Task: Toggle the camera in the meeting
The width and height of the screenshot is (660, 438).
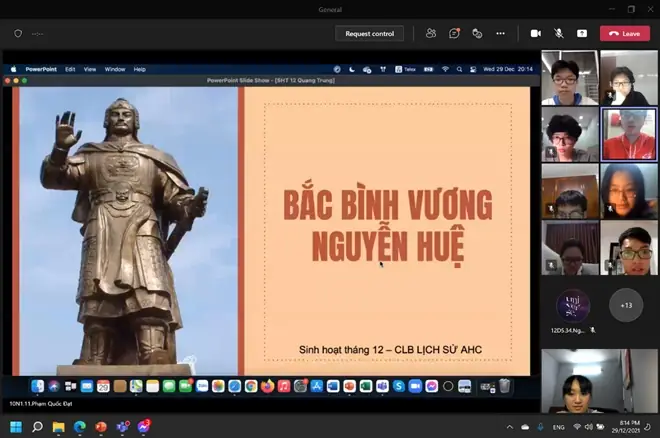Action: pyautogui.click(x=535, y=33)
